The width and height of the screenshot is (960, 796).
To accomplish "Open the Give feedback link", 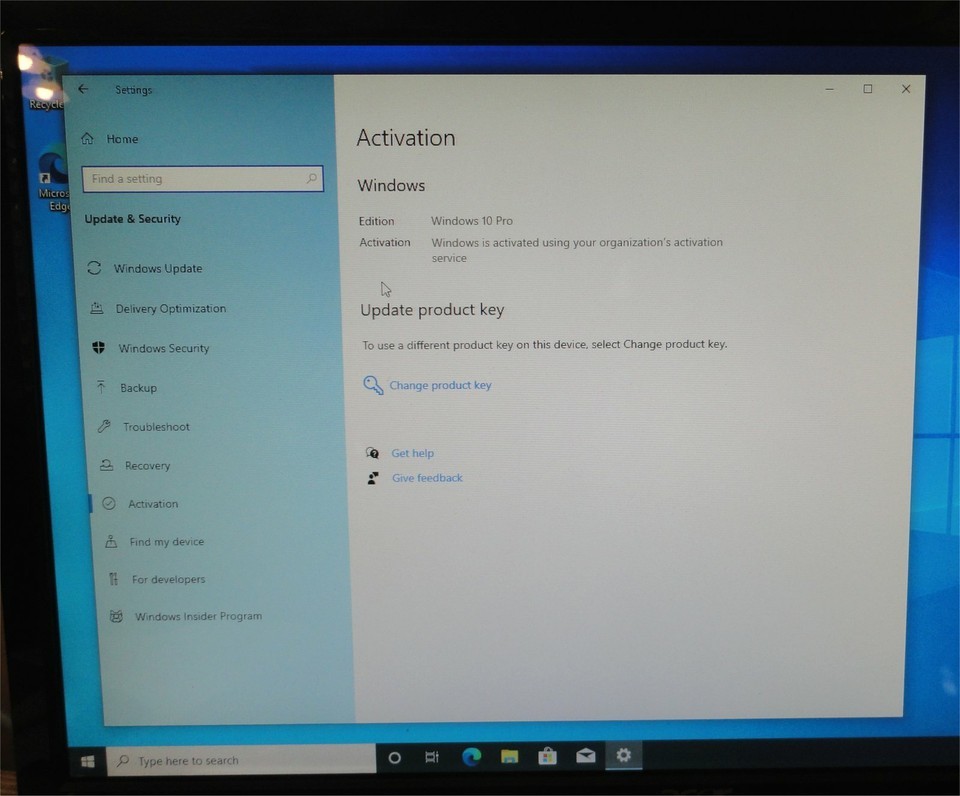I will (427, 478).
